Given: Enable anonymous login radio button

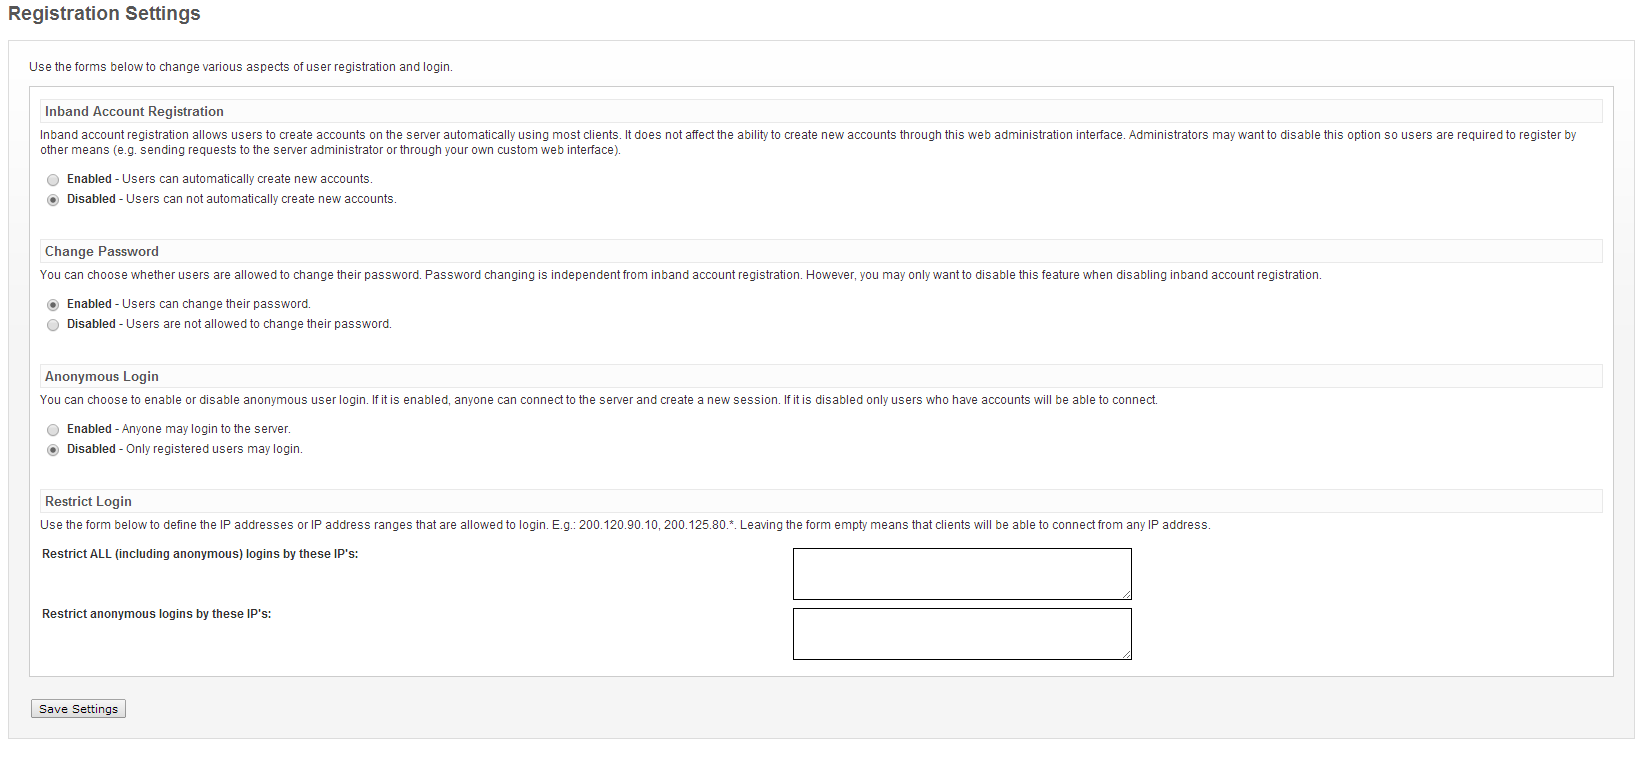Looking at the screenshot, I should (x=53, y=430).
